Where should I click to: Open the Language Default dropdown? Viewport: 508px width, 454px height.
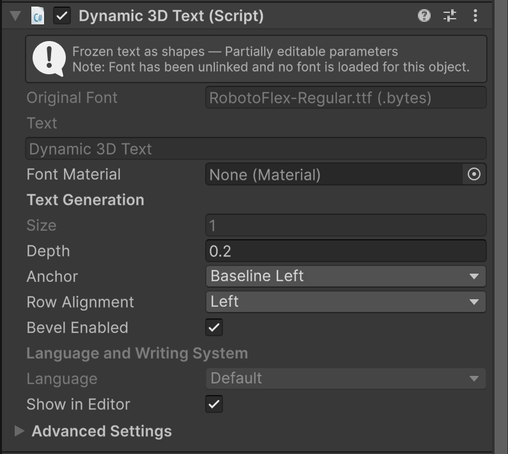[346, 378]
